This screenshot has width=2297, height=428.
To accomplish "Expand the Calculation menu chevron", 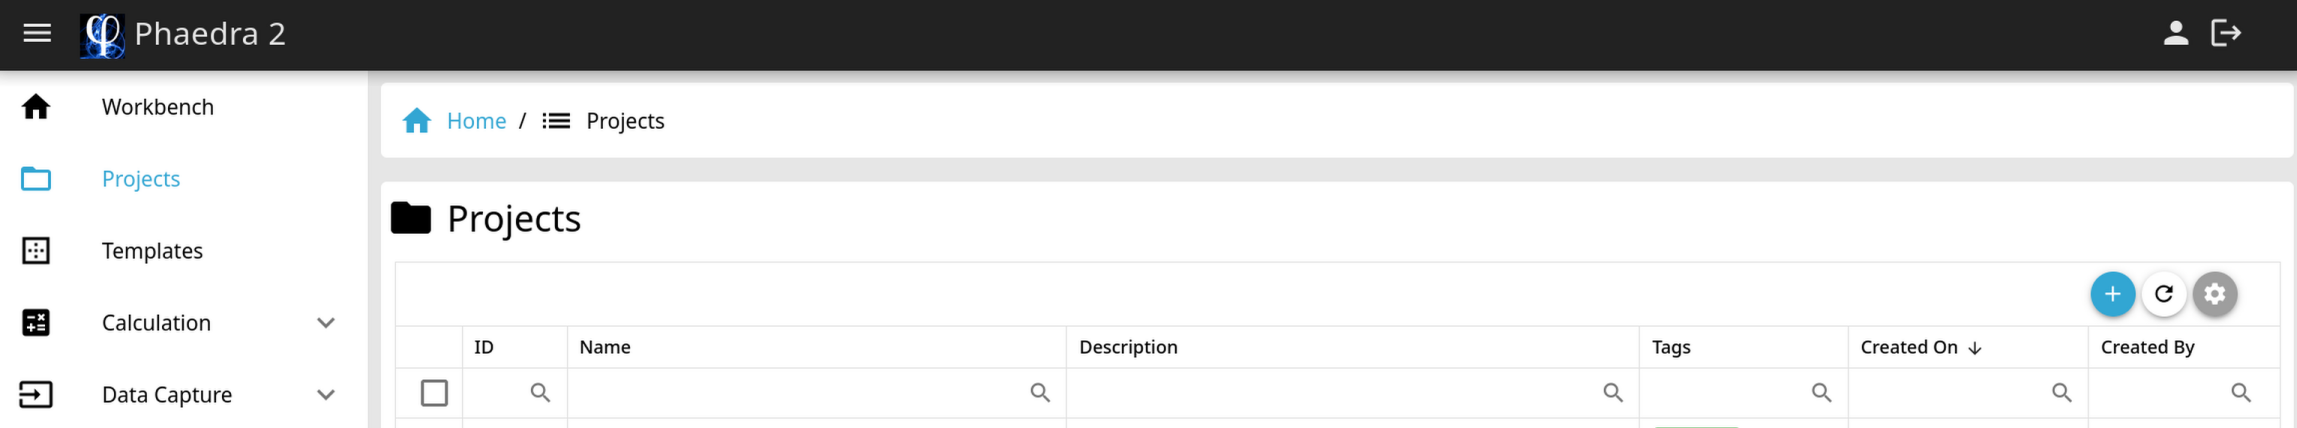I will click(326, 323).
